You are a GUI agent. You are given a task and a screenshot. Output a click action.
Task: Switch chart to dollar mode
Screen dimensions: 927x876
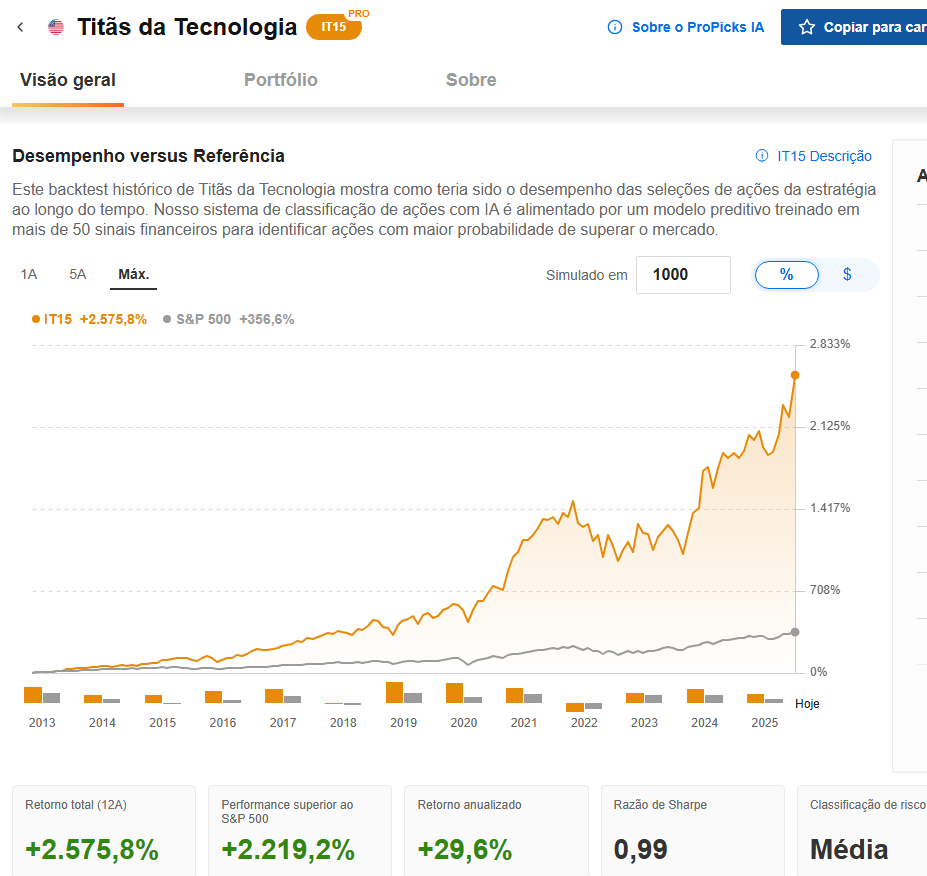[847, 274]
